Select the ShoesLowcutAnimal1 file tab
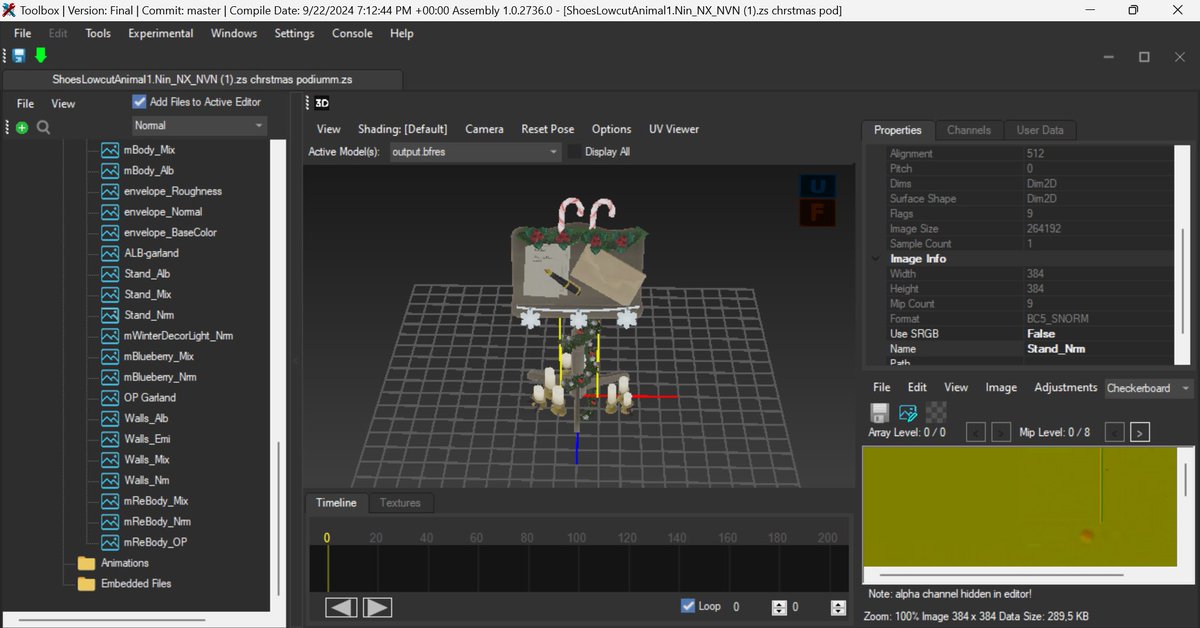Viewport: 1200px width, 628px height. click(x=202, y=79)
